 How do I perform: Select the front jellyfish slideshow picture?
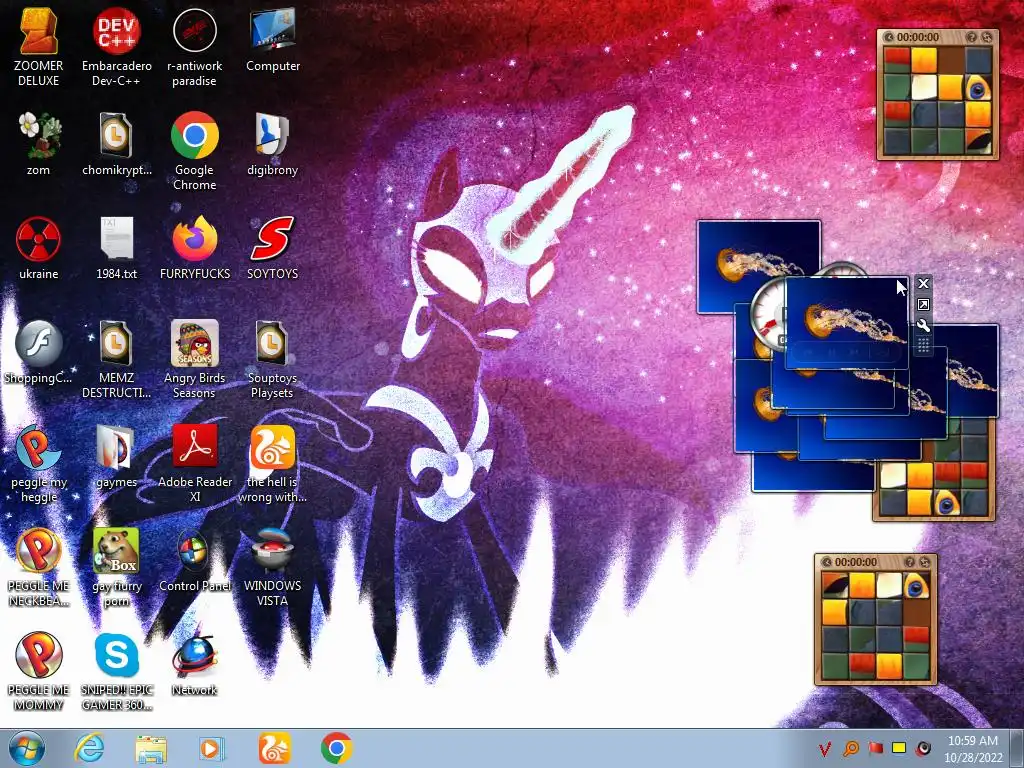(x=846, y=323)
